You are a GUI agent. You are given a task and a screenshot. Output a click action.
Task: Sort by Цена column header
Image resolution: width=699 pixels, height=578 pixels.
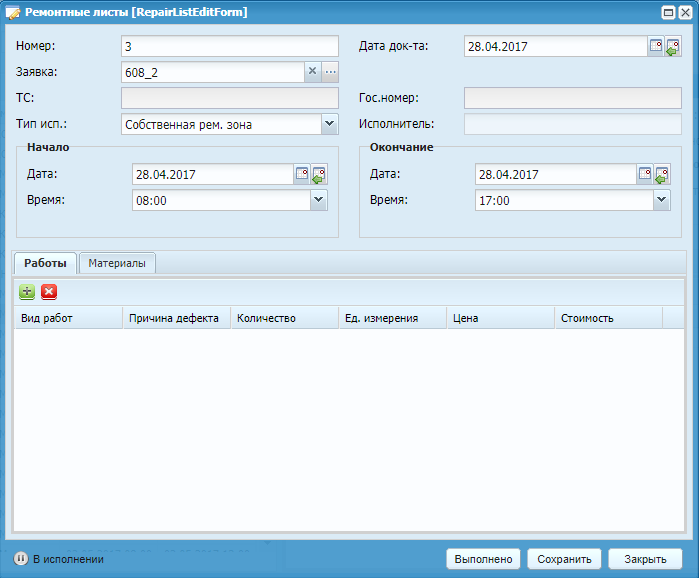[501, 318]
